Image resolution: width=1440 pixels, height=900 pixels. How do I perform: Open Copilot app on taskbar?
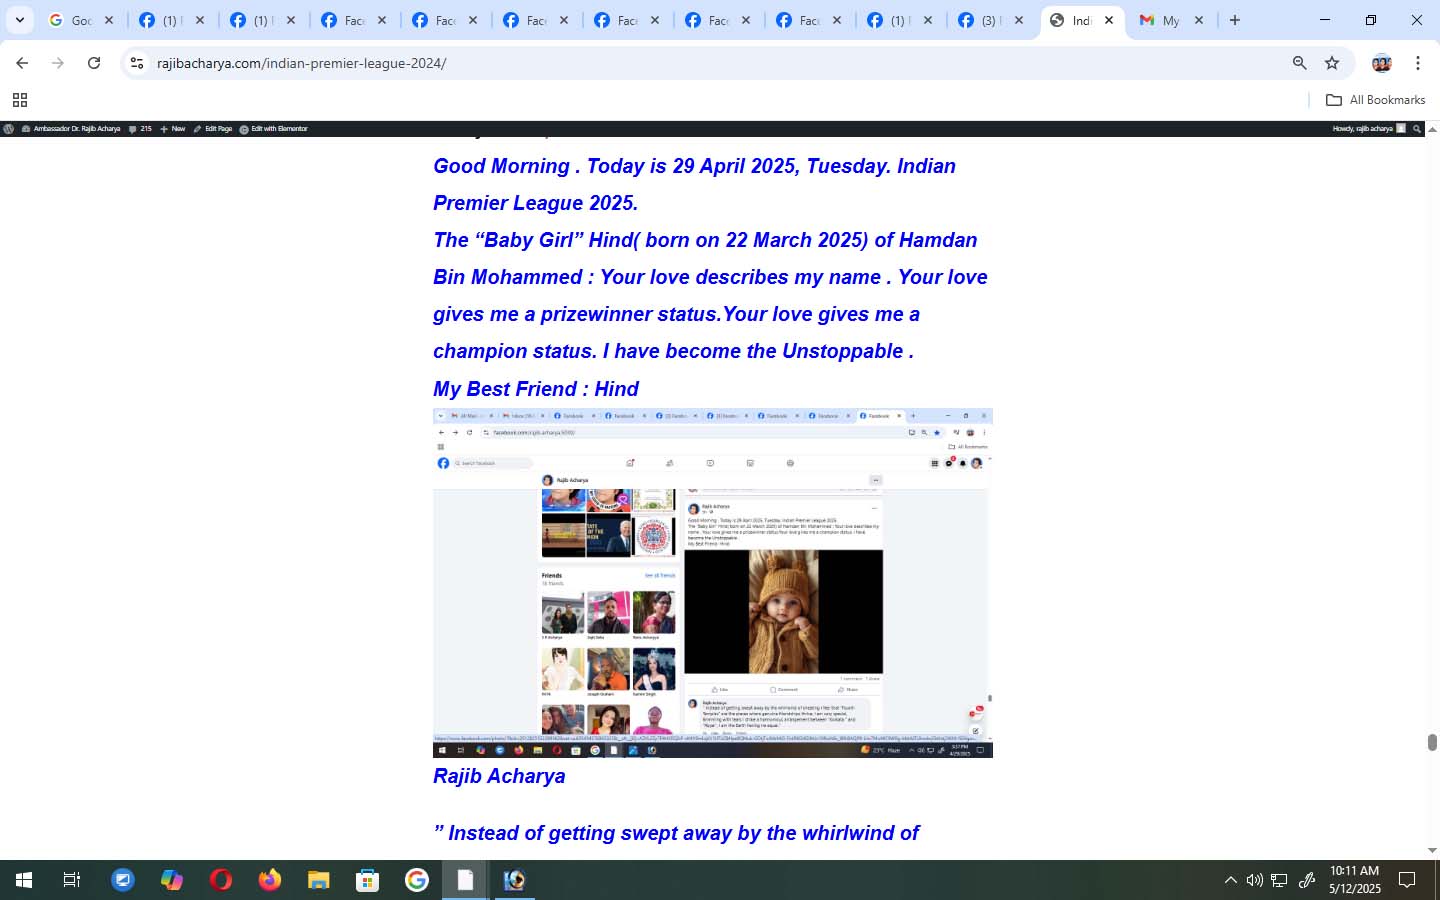pyautogui.click(x=172, y=880)
